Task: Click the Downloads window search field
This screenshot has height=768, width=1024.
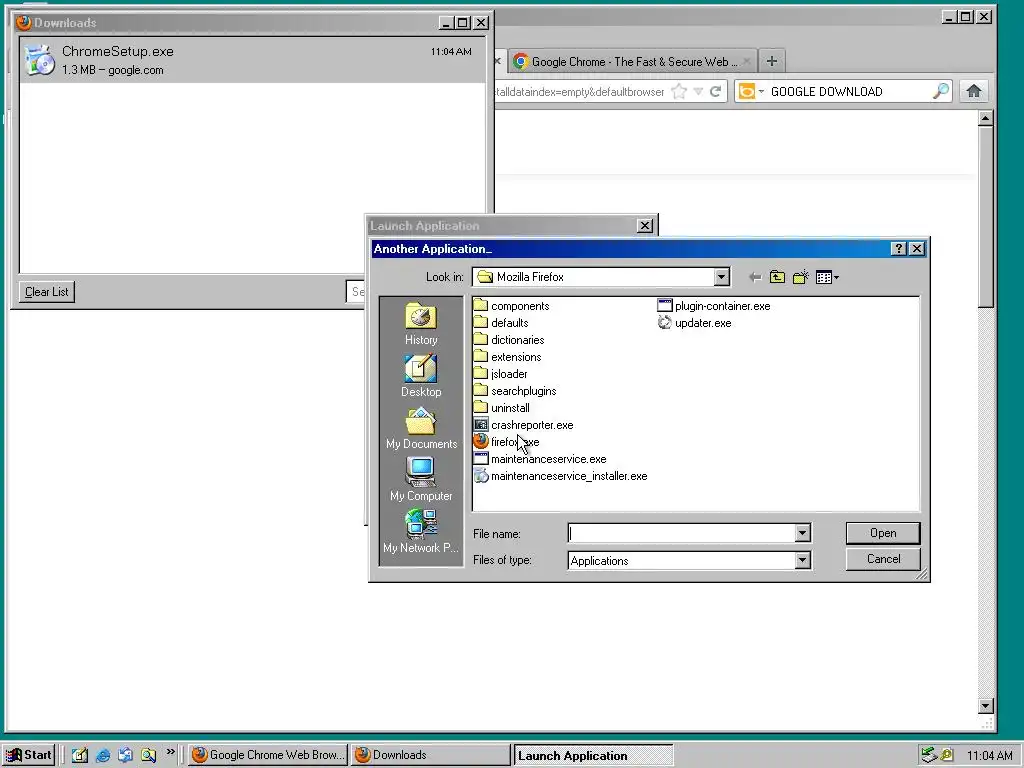Action: click(355, 292)
